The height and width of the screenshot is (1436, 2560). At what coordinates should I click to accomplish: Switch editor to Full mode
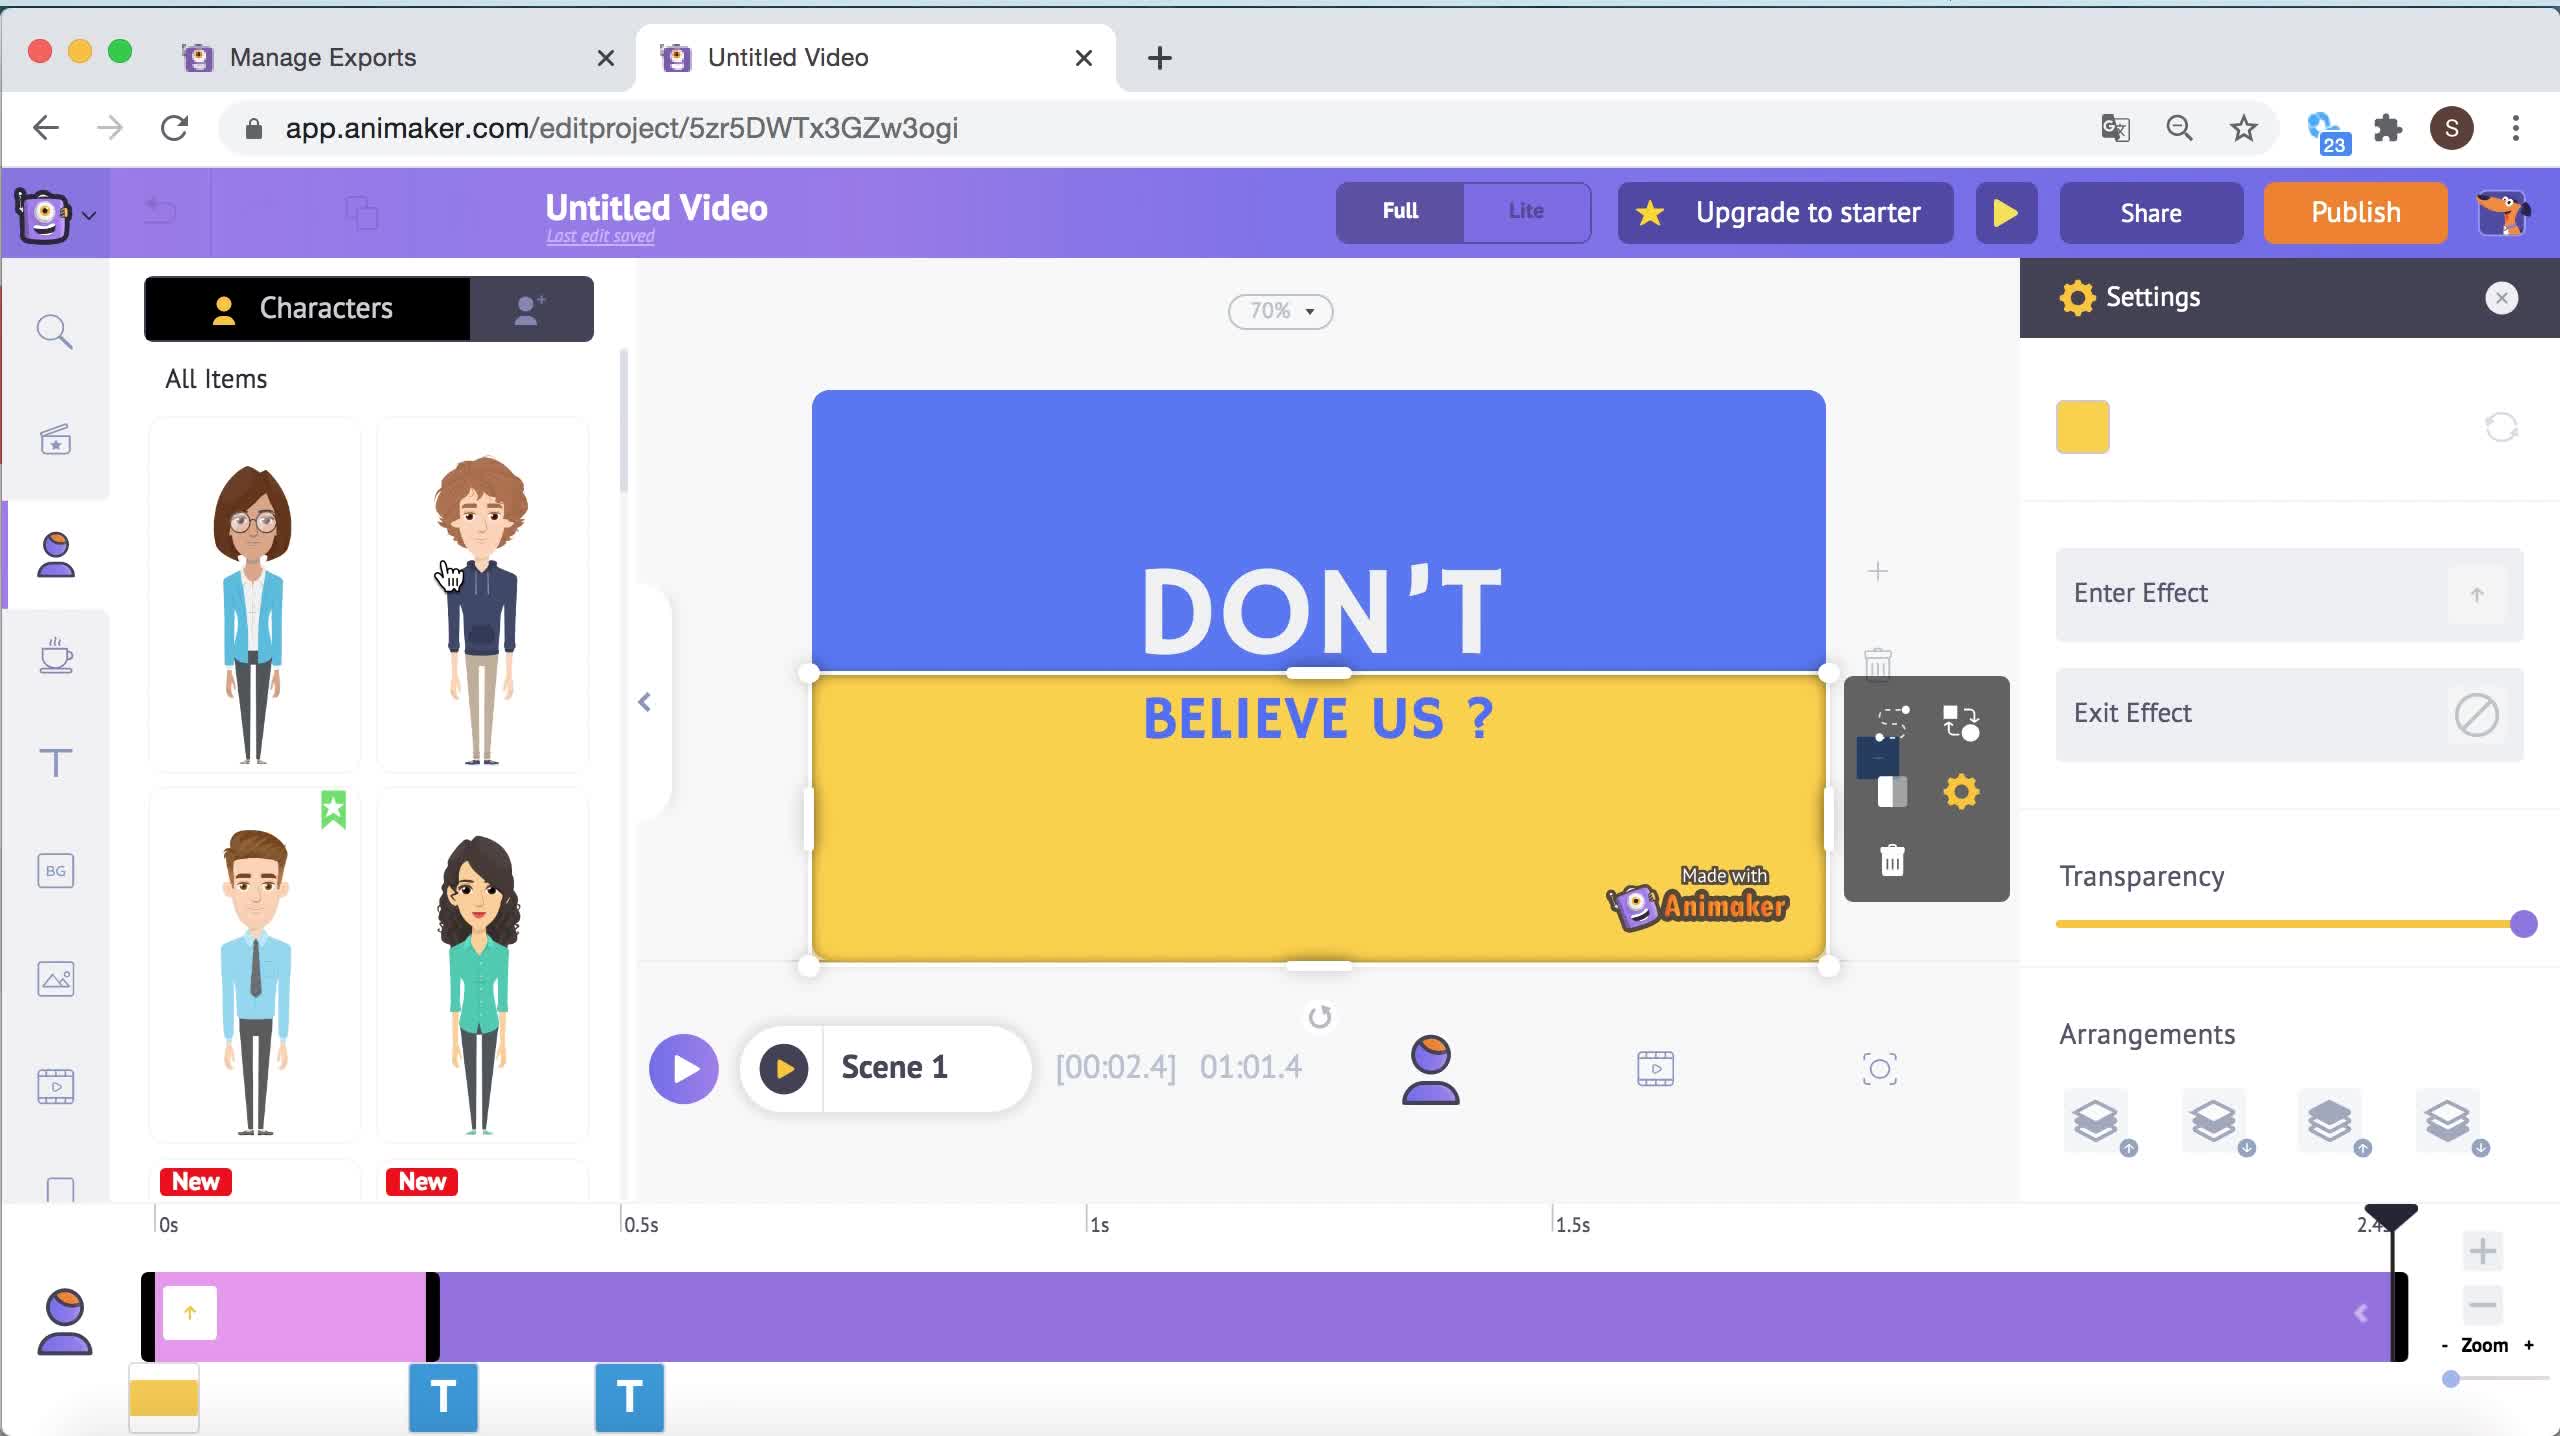tap(1400, 211)
